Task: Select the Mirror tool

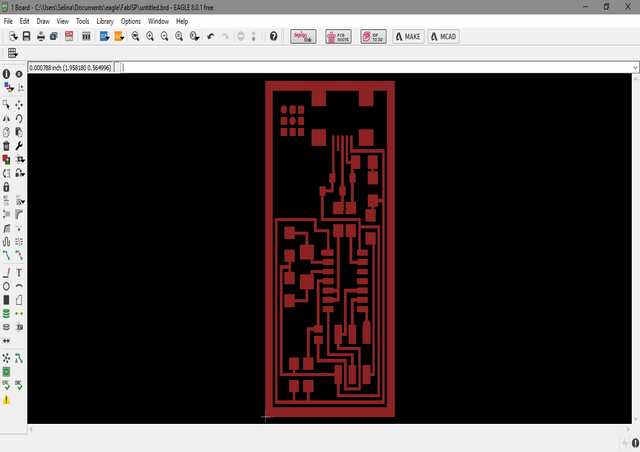Action: pos(6,118)
